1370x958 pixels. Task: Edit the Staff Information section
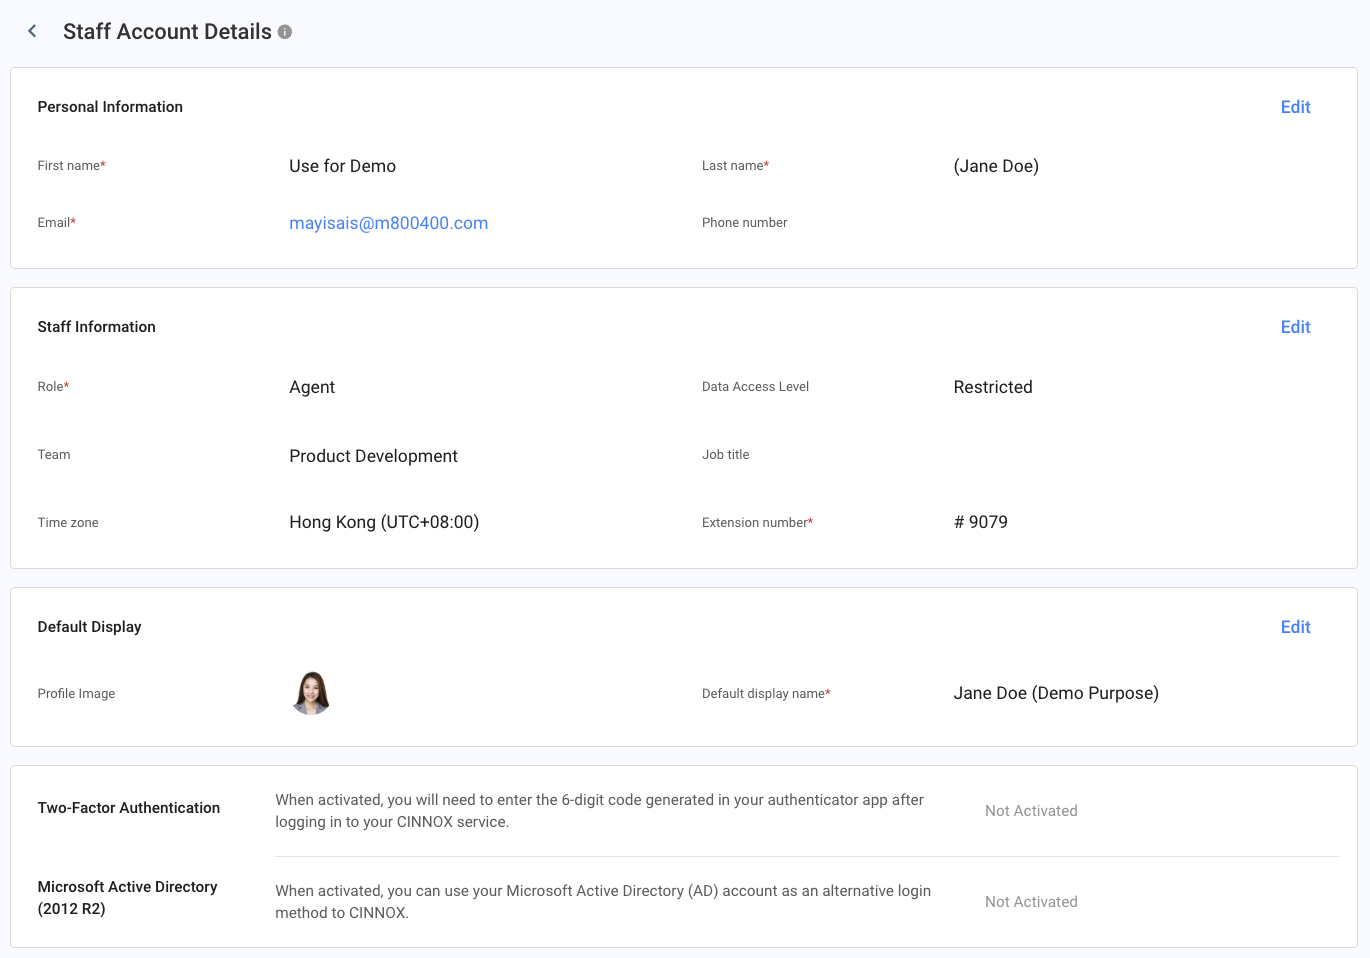[x=1295, y=327]
